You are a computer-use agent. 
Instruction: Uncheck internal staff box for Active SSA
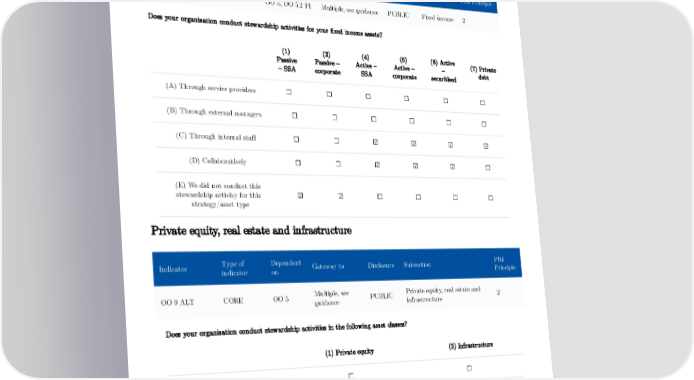coord(375,142)
